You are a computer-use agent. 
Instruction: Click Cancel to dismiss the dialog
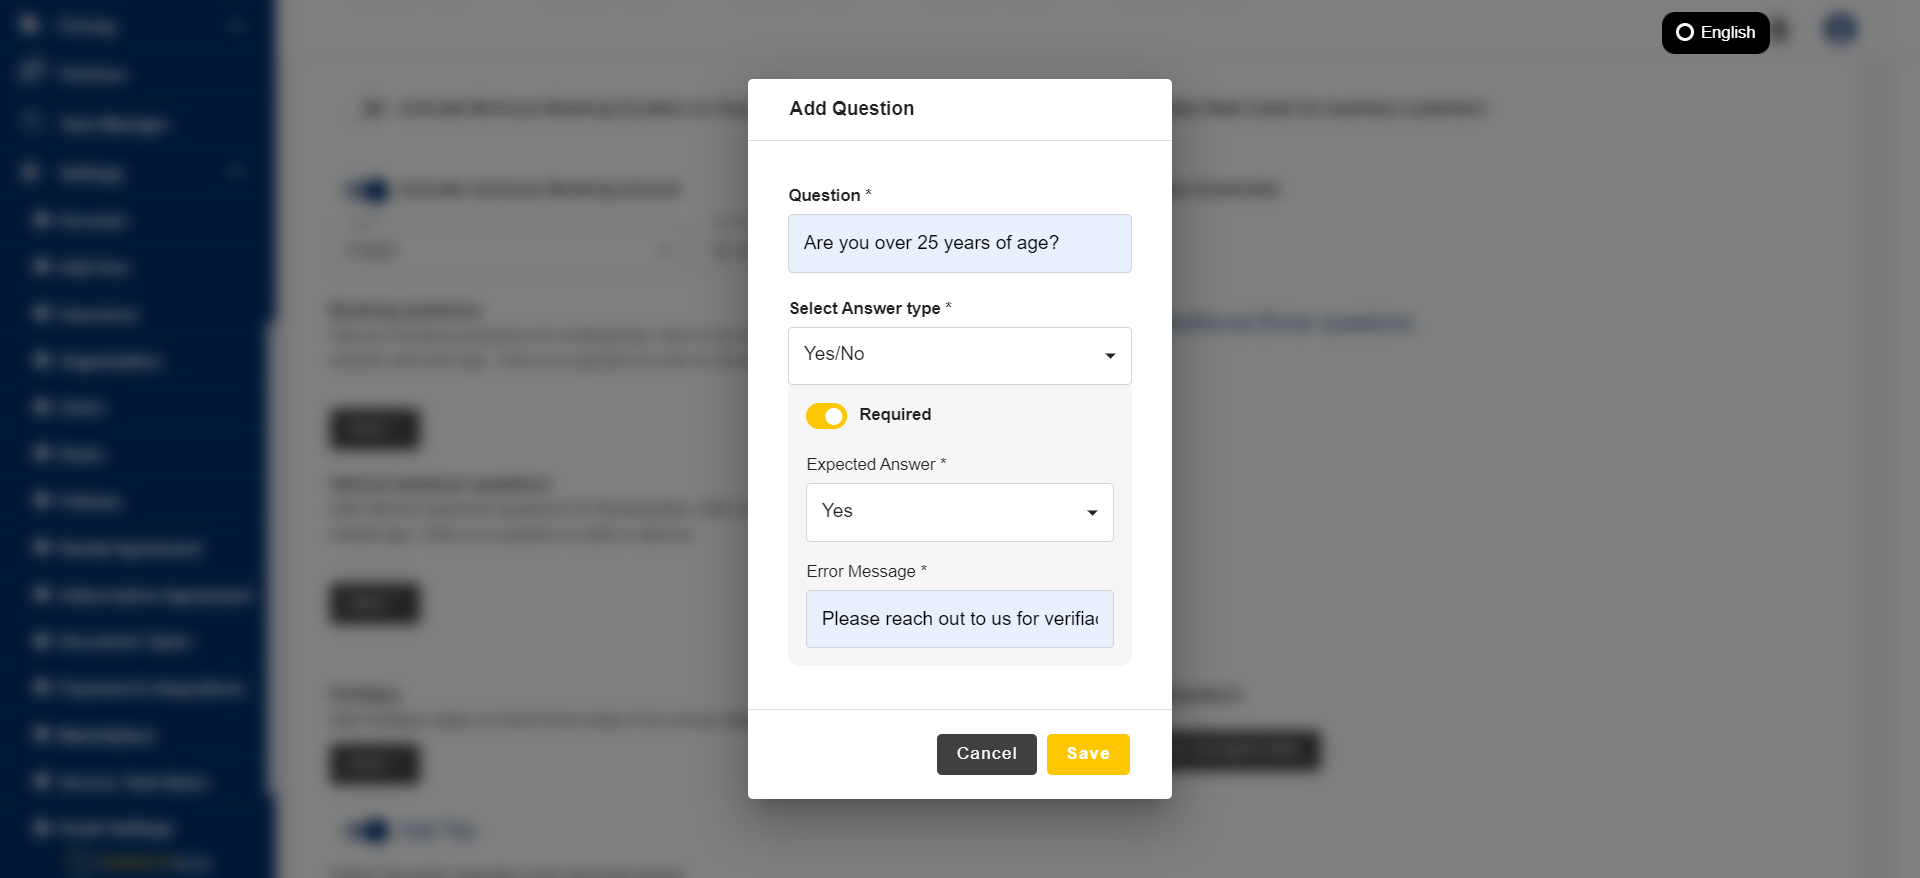pyautogui.click(x=986, y=754)
